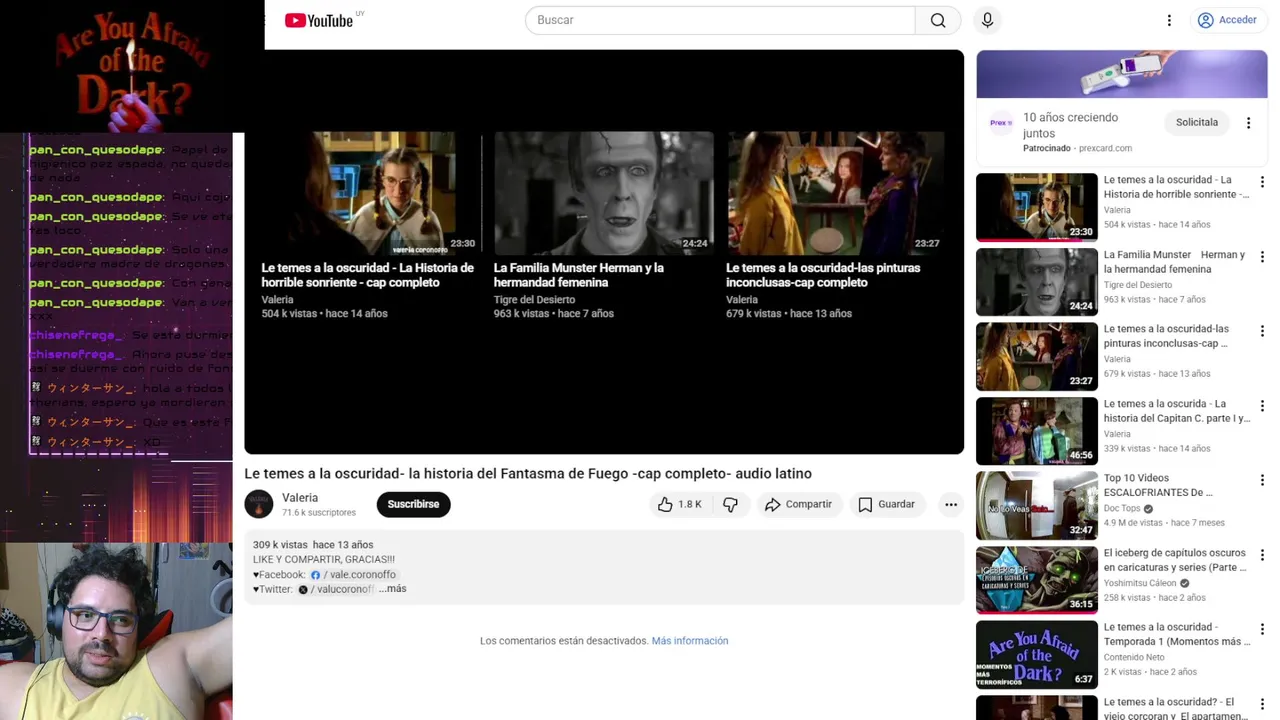Open menu for El viejo corcoran video
Screen dimensions: 1280x720
coord(1262,704)
